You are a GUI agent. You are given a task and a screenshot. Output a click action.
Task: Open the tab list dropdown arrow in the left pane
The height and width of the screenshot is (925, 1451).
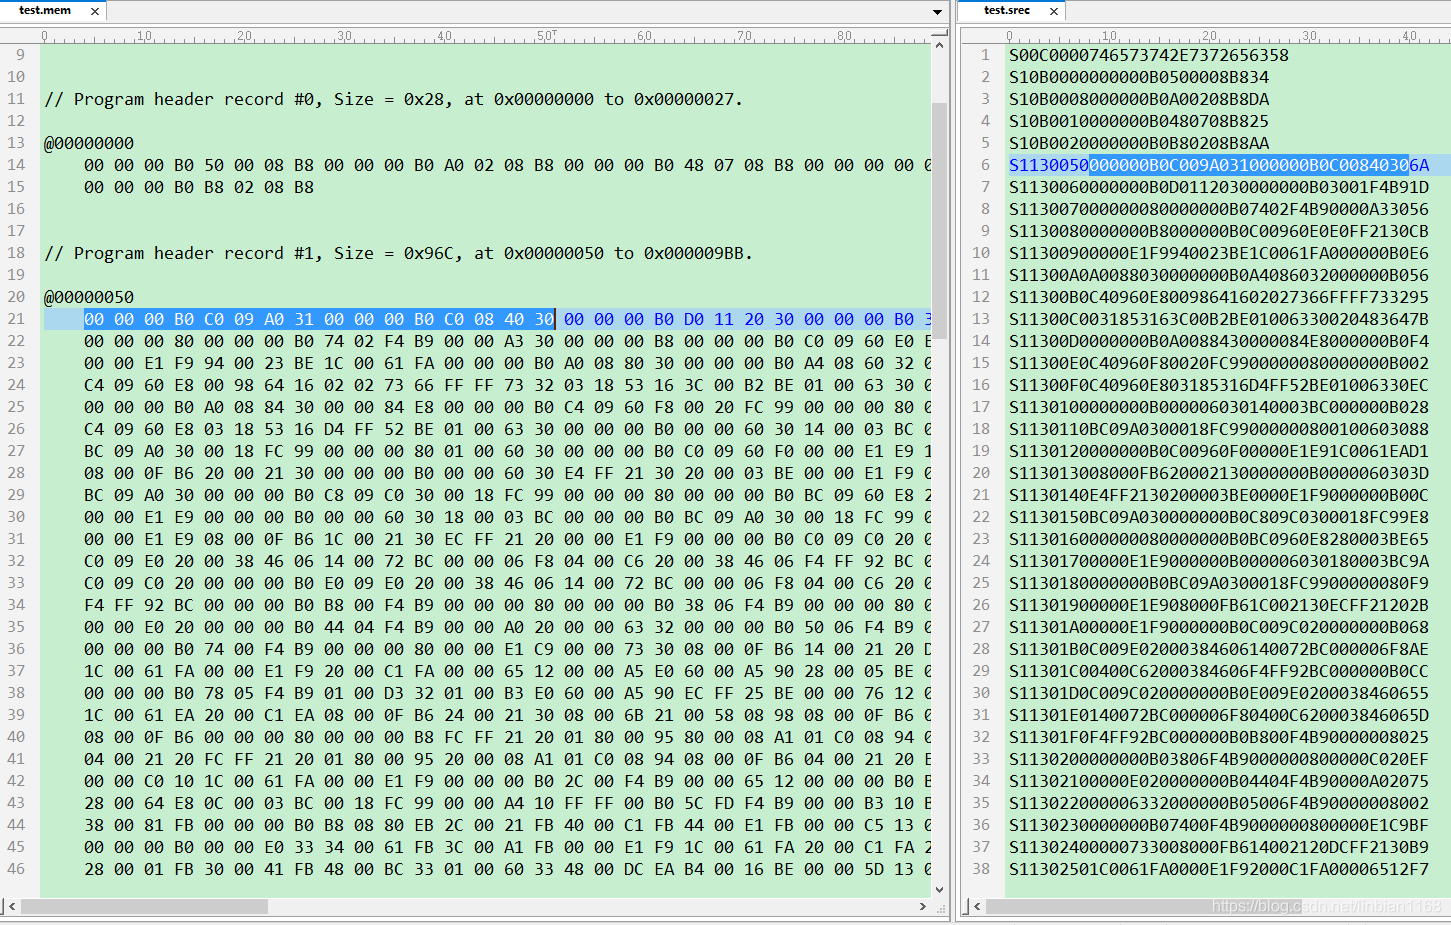point(937,12)
